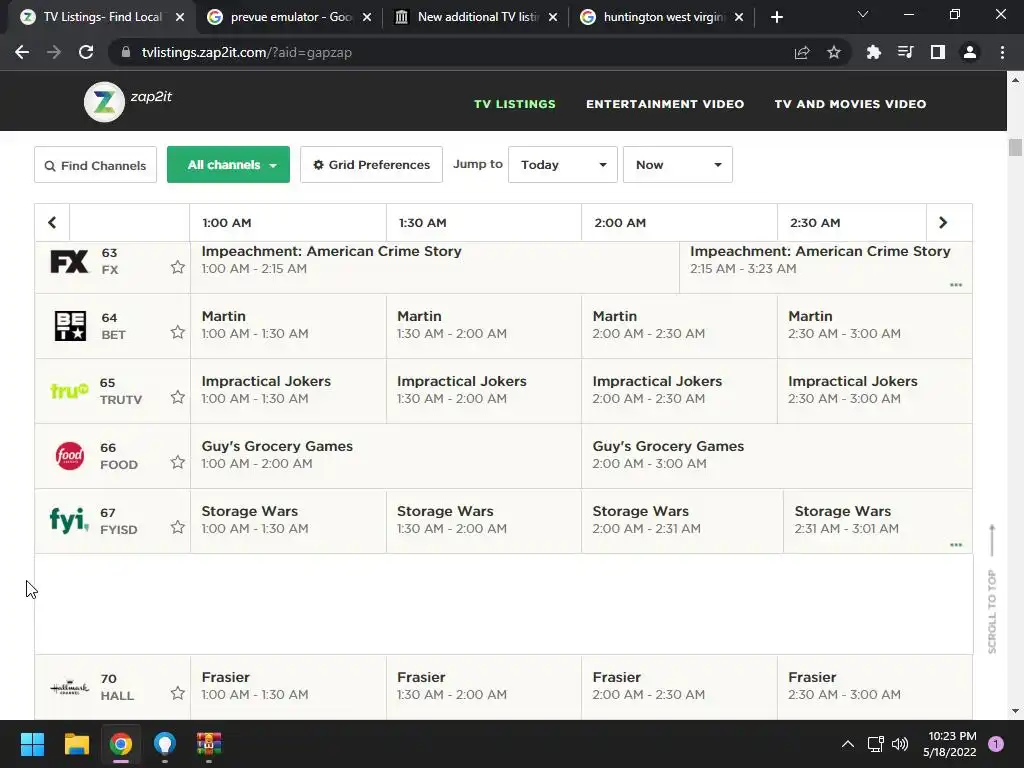Switch to New additional TV listings tab

point(477,17)
